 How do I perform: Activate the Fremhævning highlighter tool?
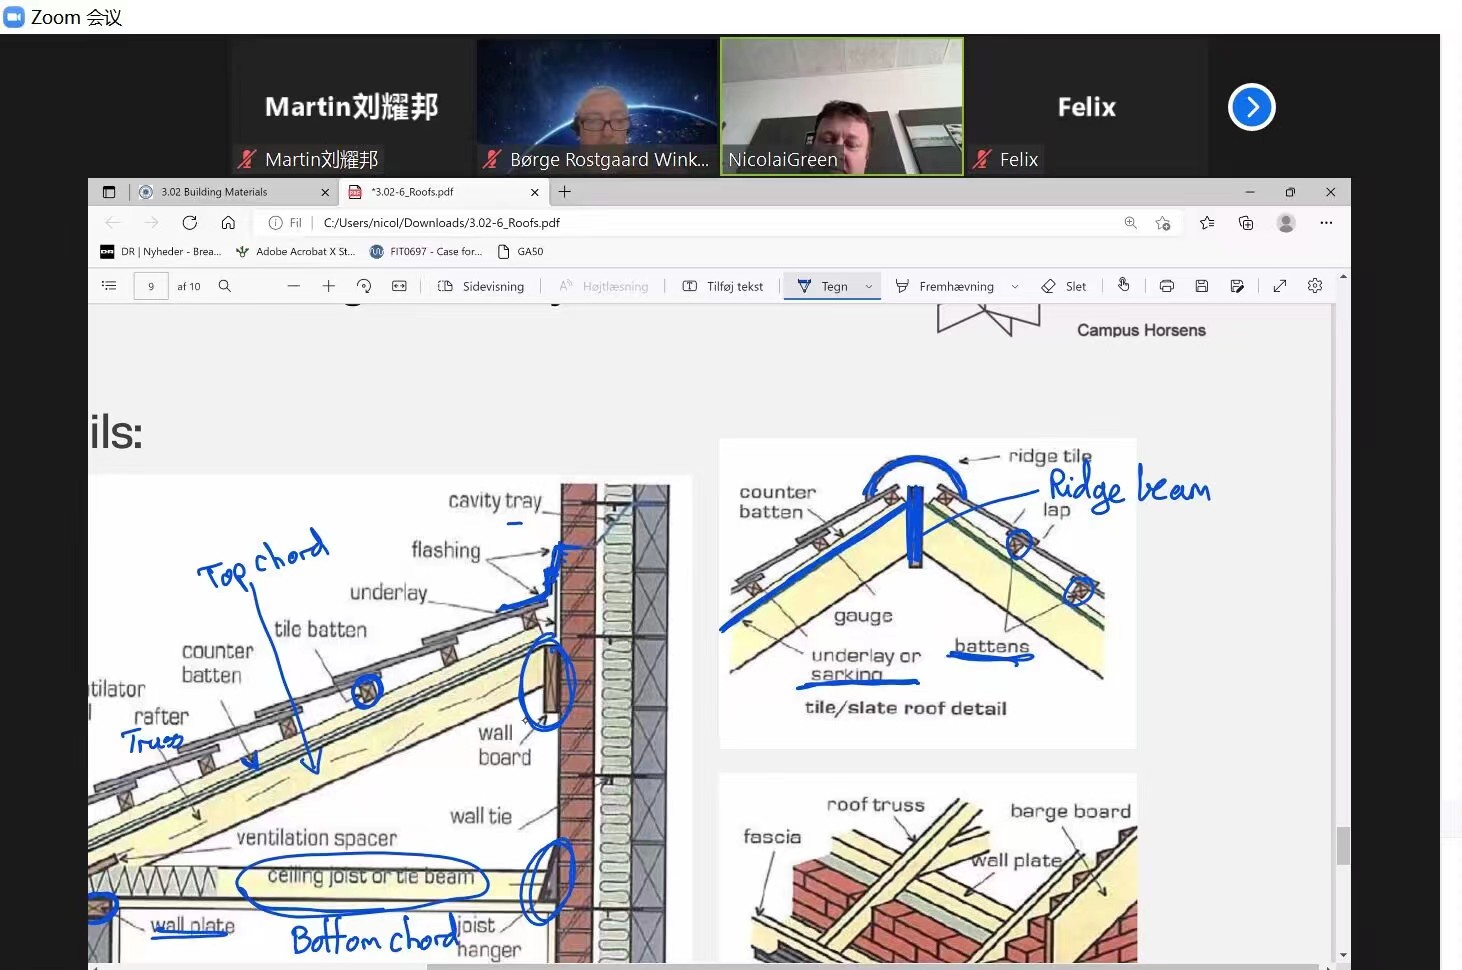pos(944,286)
